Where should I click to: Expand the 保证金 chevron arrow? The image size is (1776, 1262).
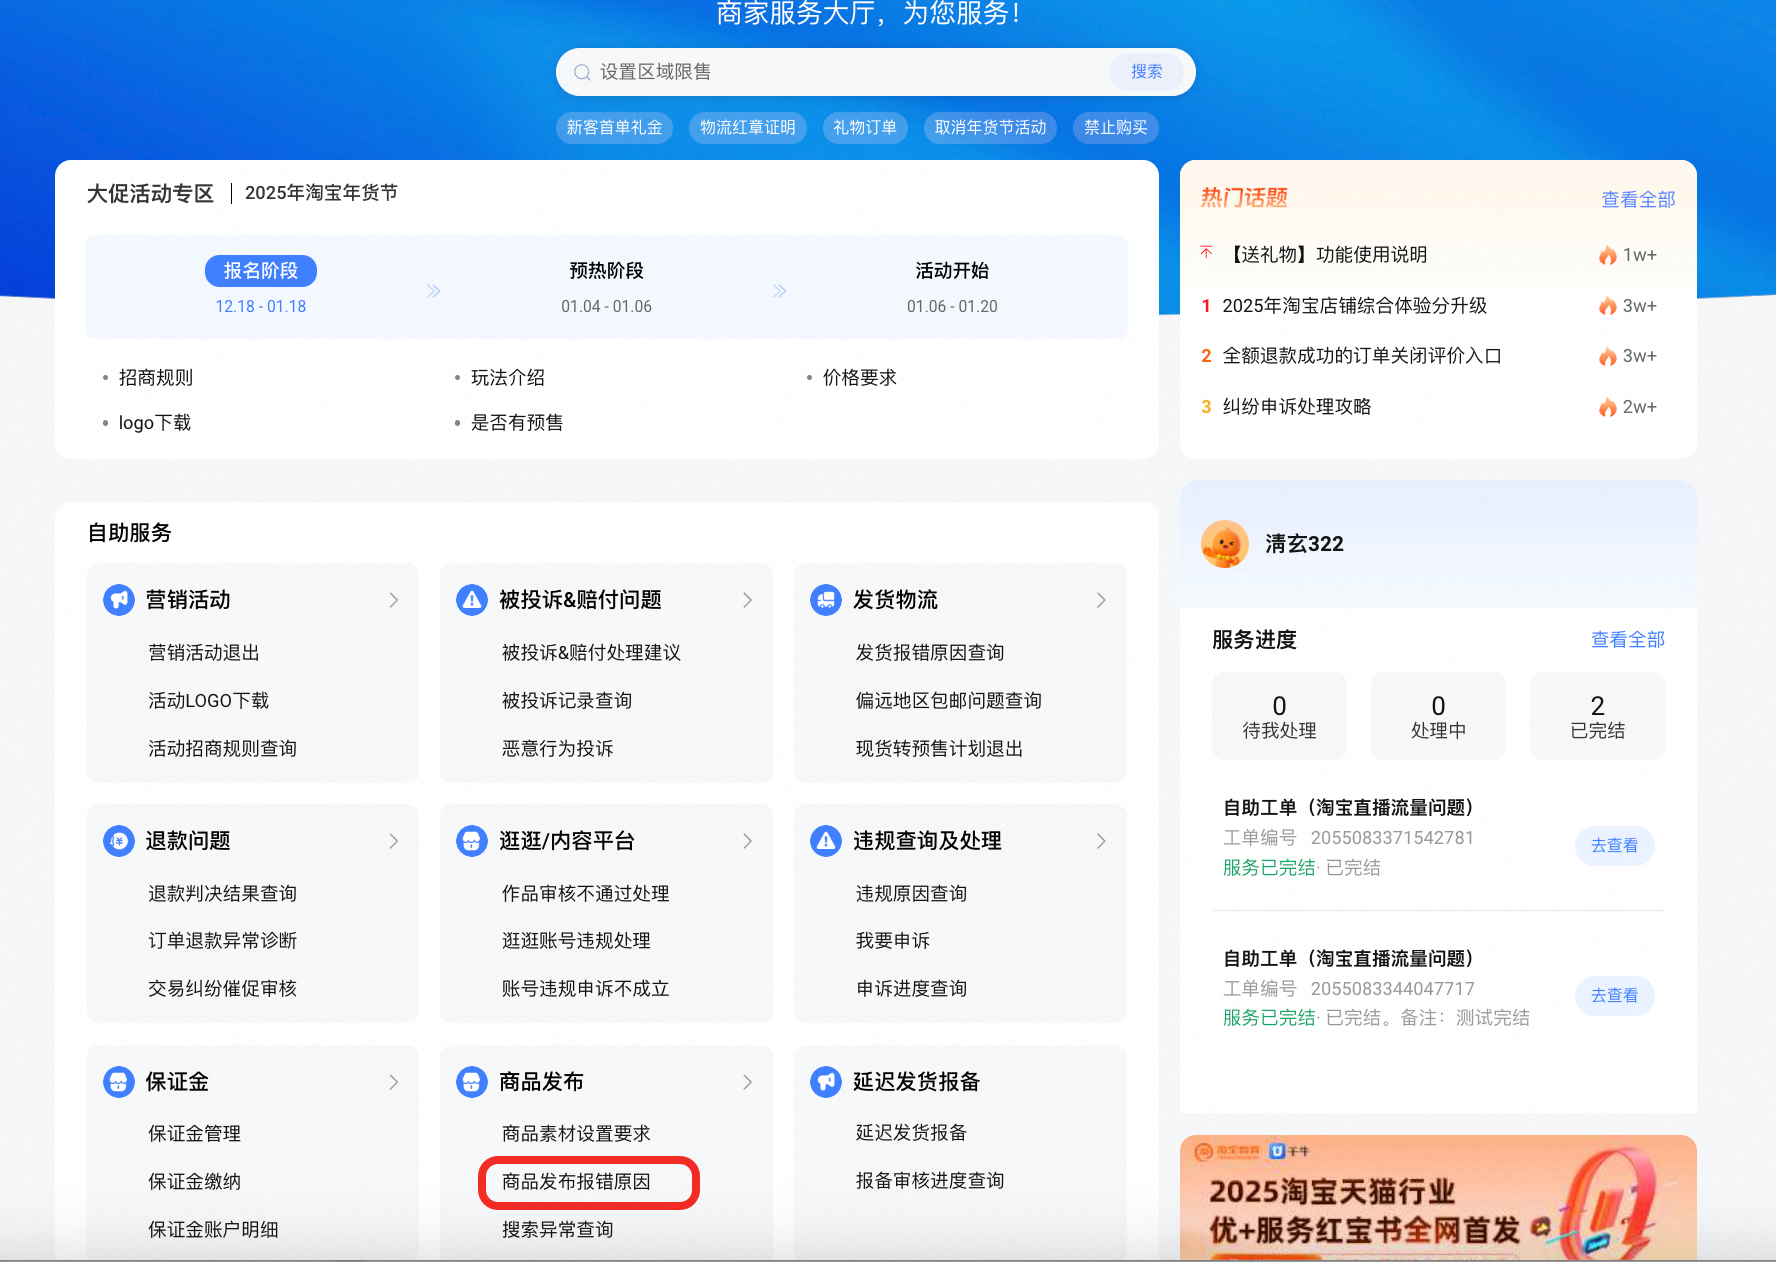point(394,1082)
